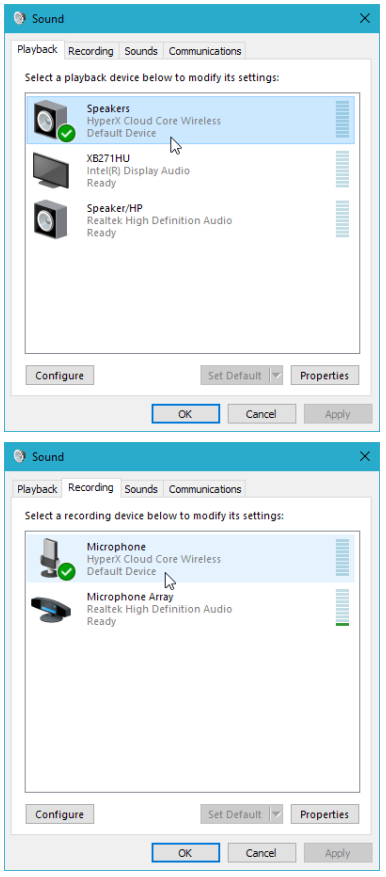The image size is (386, 877).
Task: Click Cancel in the Recording window
Action: coord(261,853)
